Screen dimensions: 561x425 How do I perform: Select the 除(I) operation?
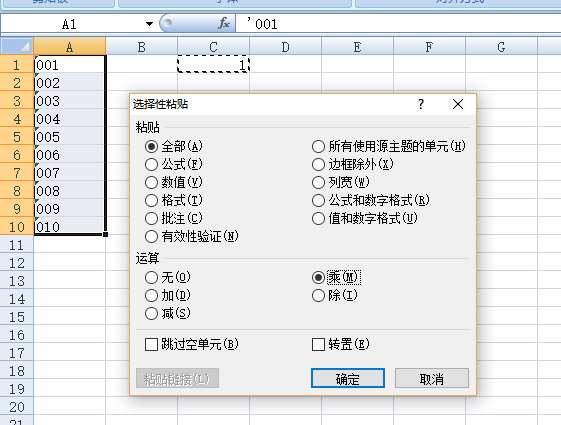(335, 295)
